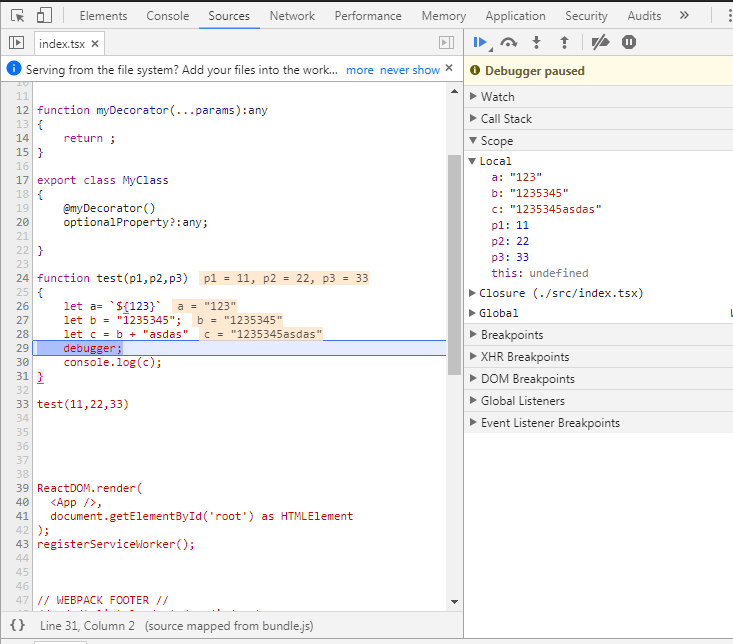Click the debugger; statement on line 29
Image resolution: width=733 pixels, height=644 pixels.
tap(93, 348)
